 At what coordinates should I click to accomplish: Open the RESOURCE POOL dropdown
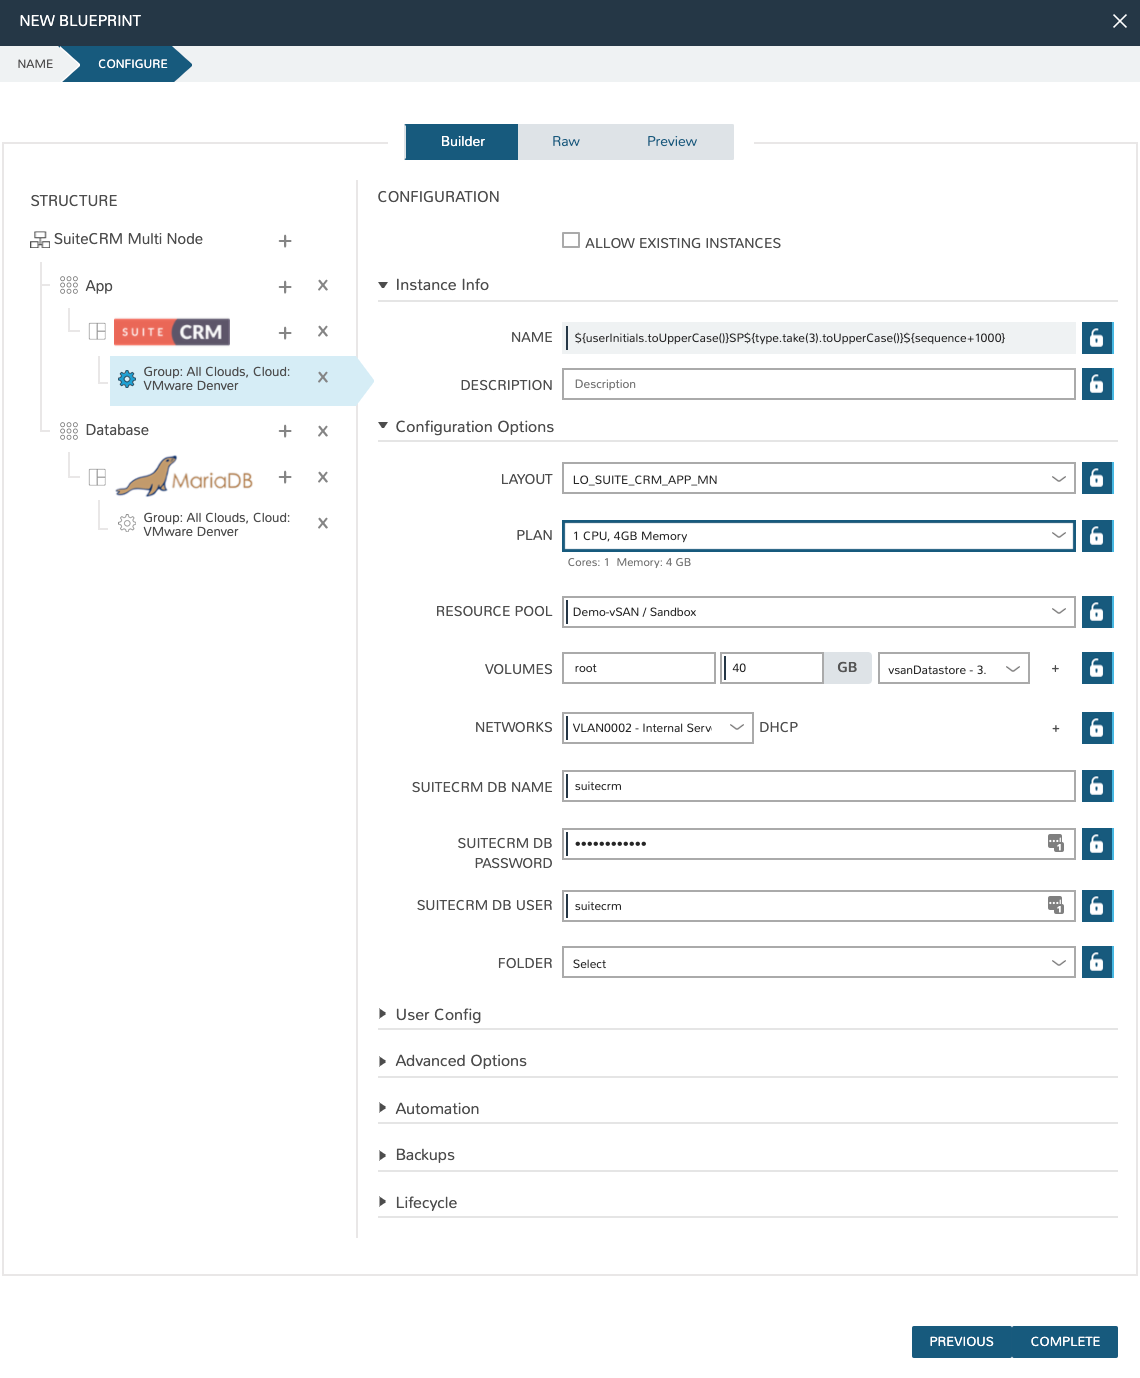(x=818, y=612)
